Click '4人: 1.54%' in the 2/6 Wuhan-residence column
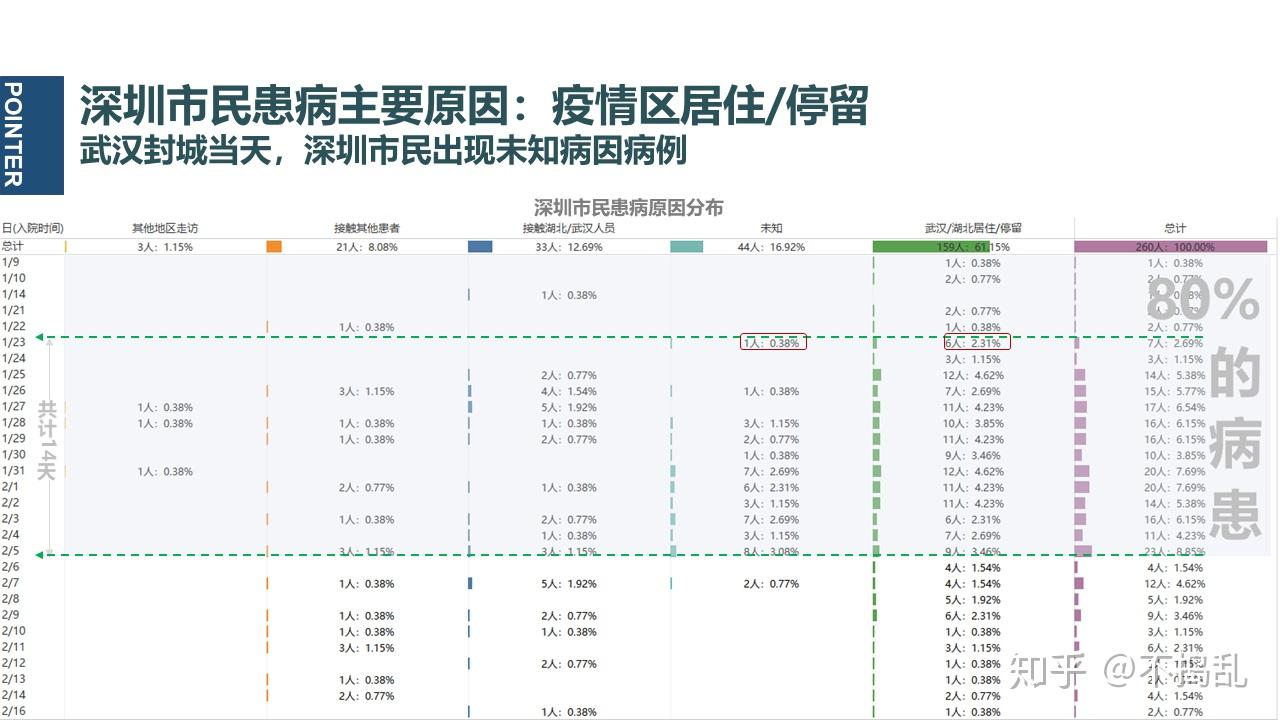The width and height of the screenshot is (1280, 720). (973, 567)
